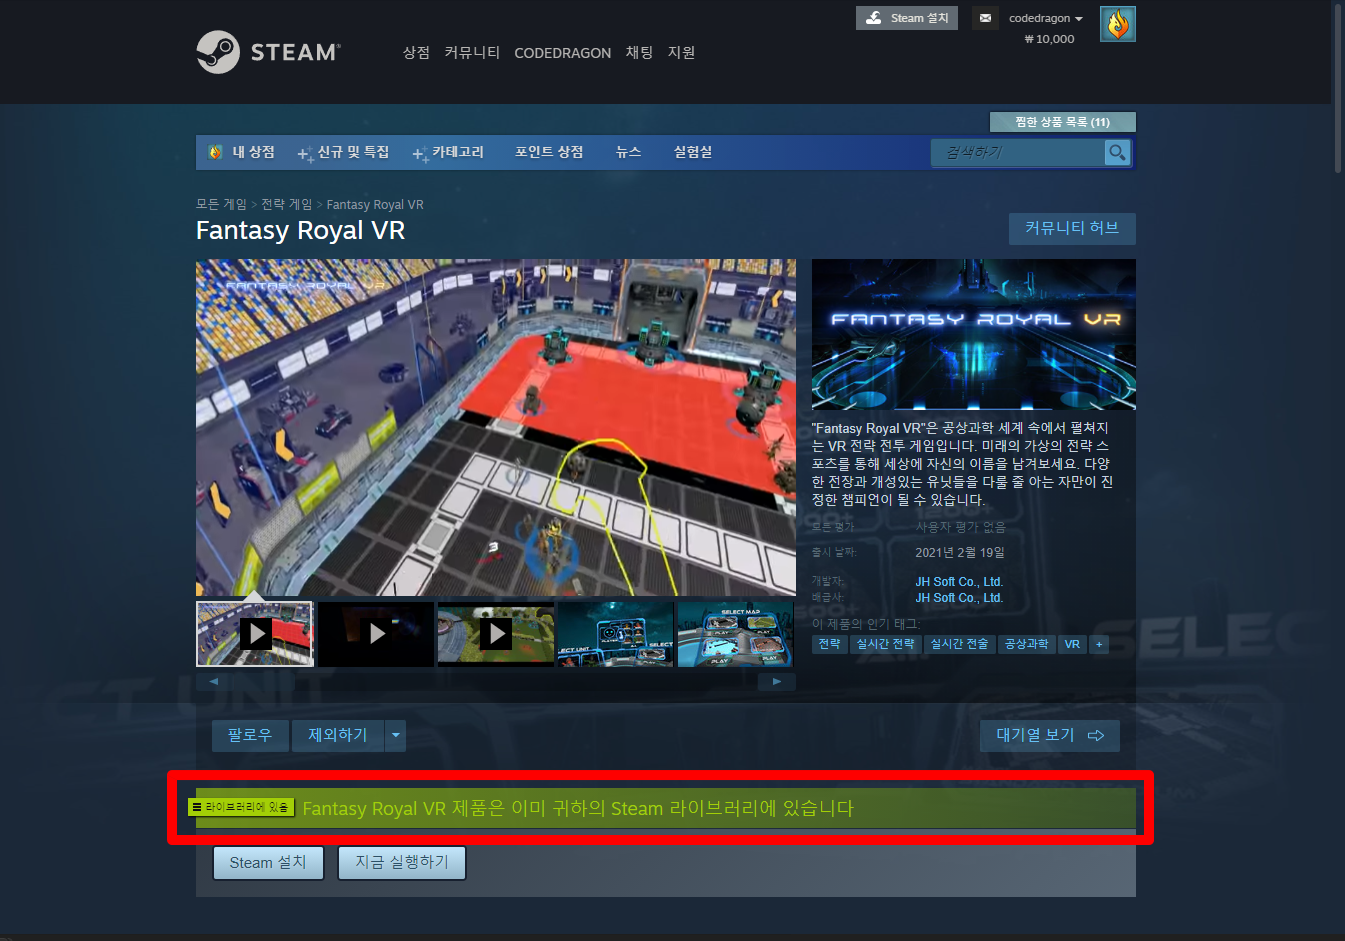Go to 실험실 tab
Screen dimensions: 1345x941
(x=692, y=152)
